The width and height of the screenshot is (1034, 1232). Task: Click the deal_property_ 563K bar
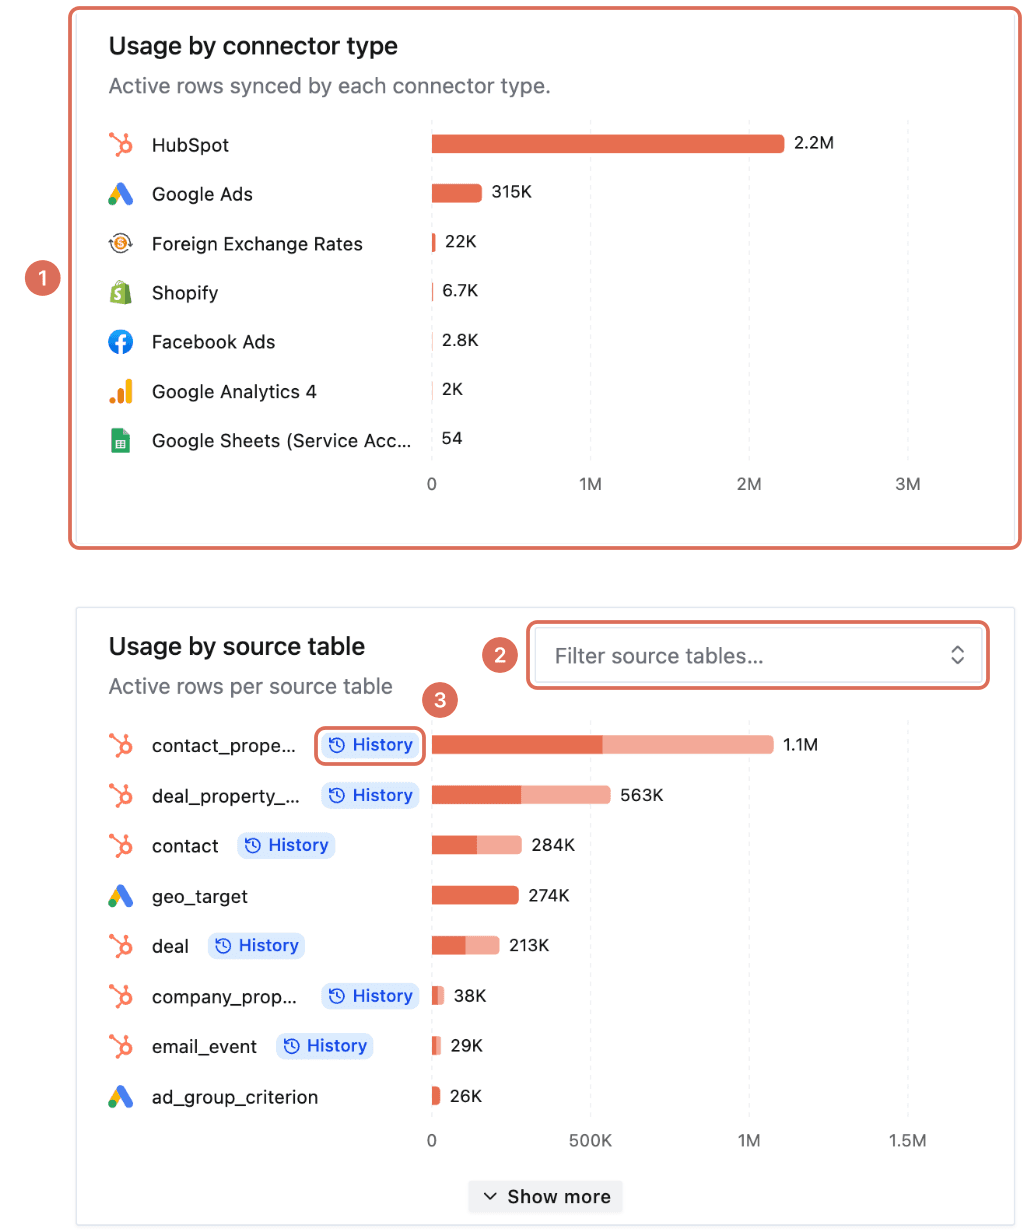521,795
